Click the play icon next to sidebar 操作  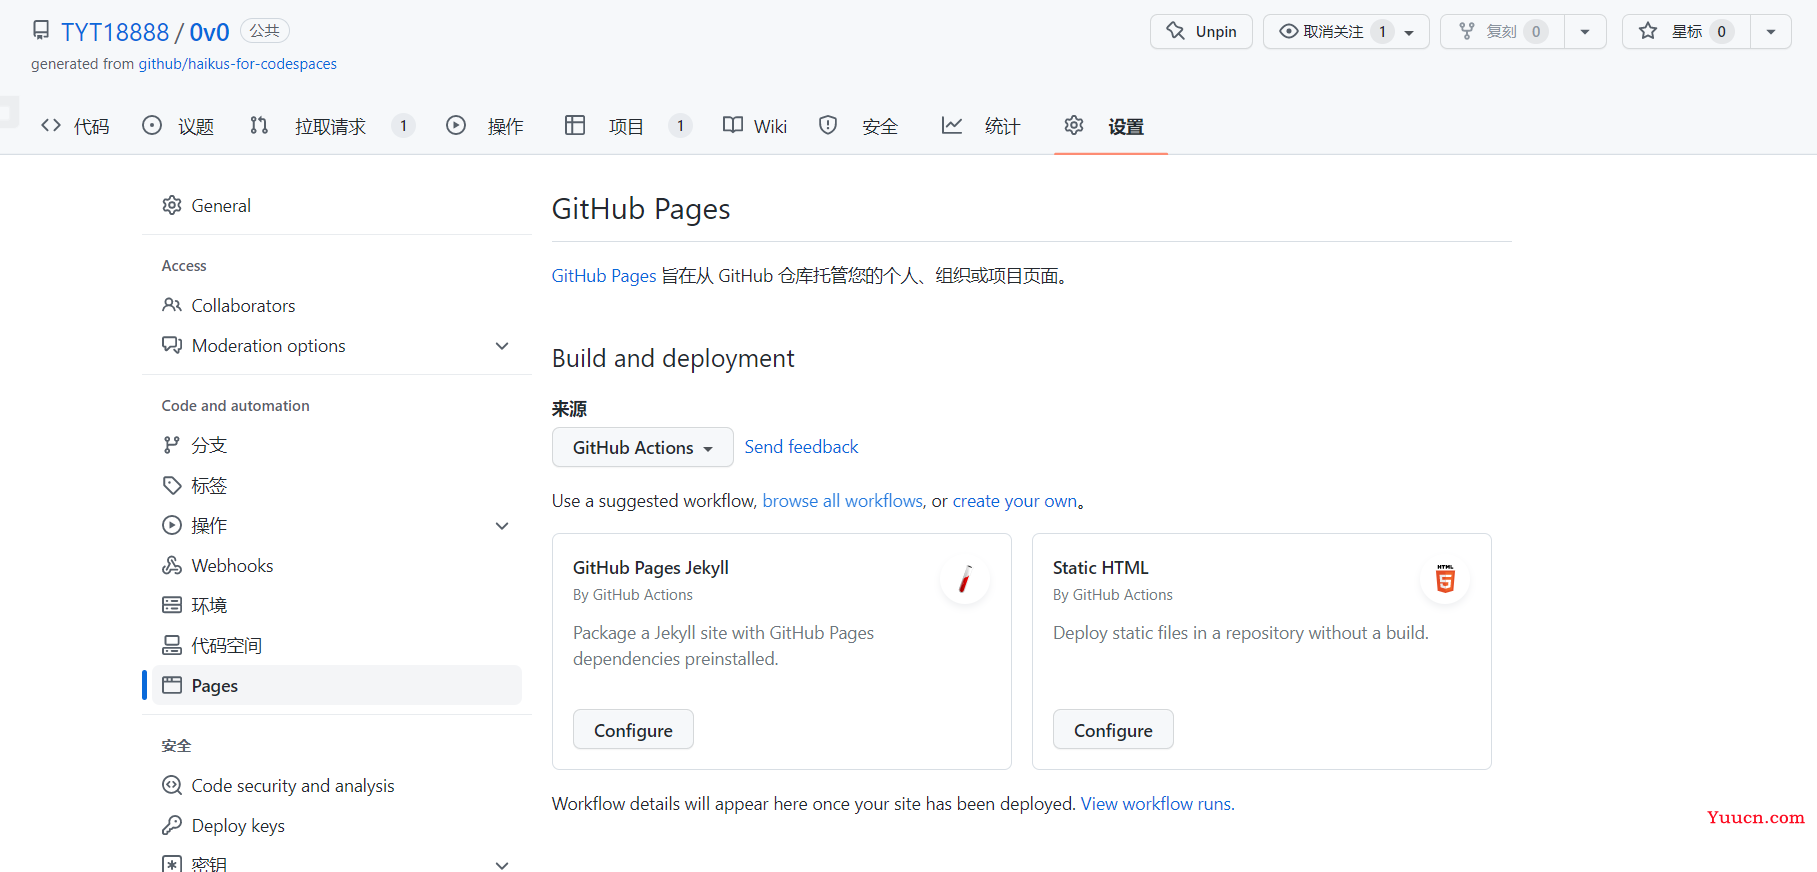[172, 525]
